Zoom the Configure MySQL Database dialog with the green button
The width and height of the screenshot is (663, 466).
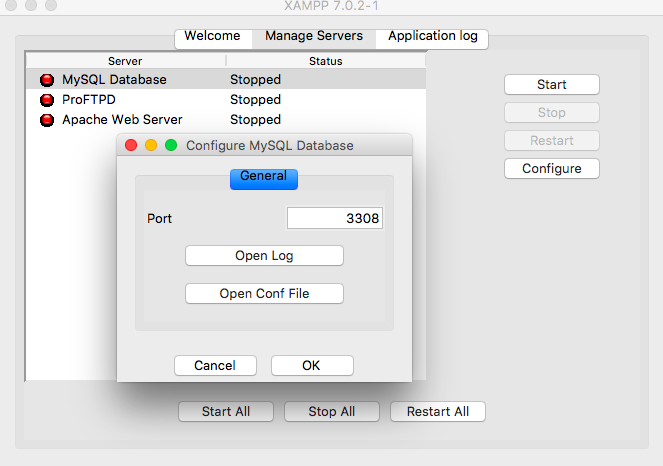point(171,145)
